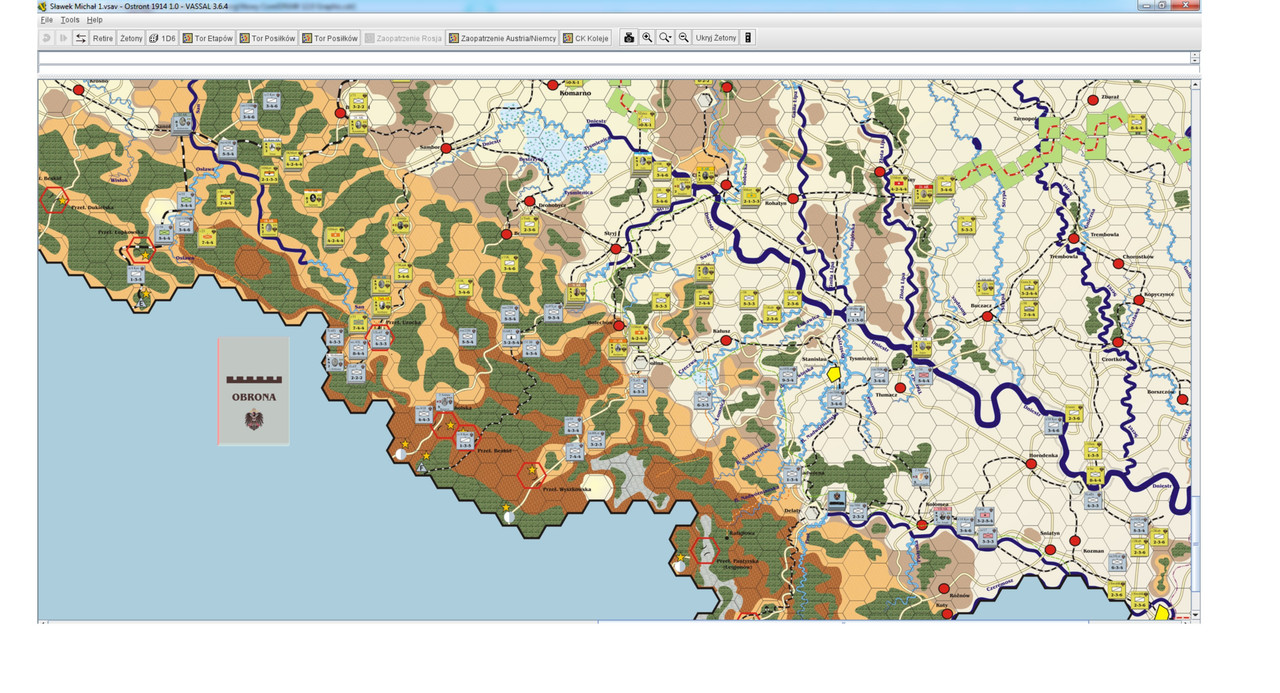This screenshot has height=693, width=1280.
Task: Click the undo last move icon
Action: coord(47,38)
